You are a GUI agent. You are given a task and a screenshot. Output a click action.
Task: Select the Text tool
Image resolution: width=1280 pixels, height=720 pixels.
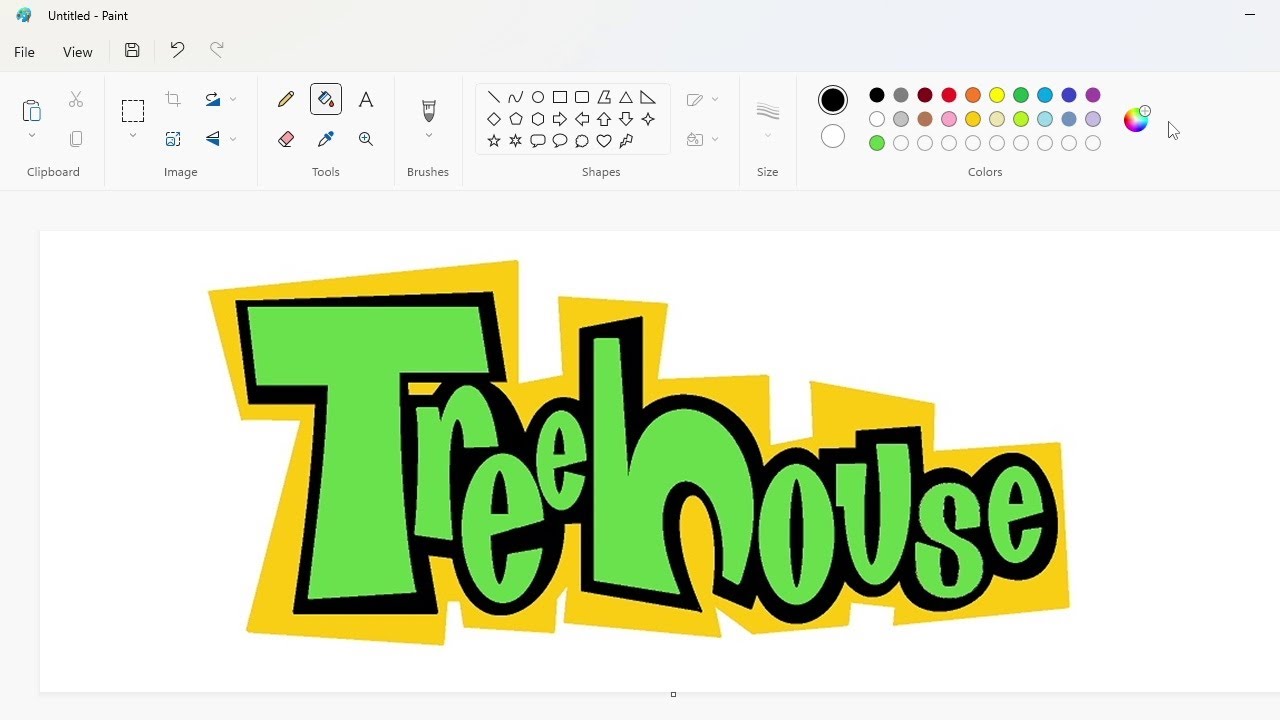pos(366,99)
